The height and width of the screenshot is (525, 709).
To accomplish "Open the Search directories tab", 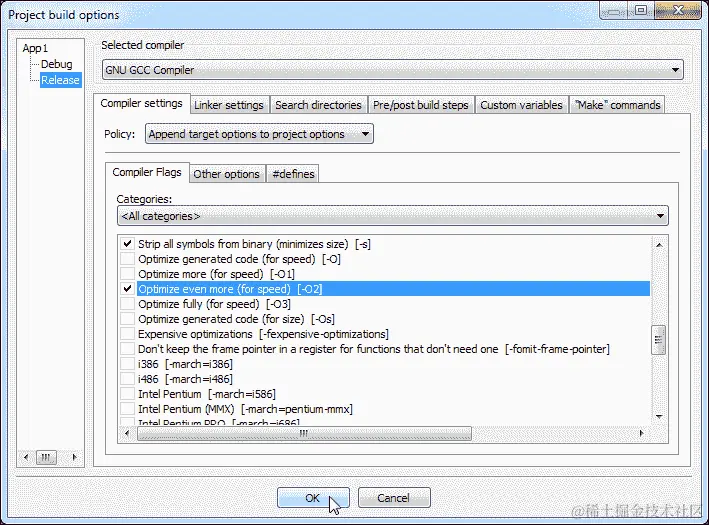I will [318, 105].
